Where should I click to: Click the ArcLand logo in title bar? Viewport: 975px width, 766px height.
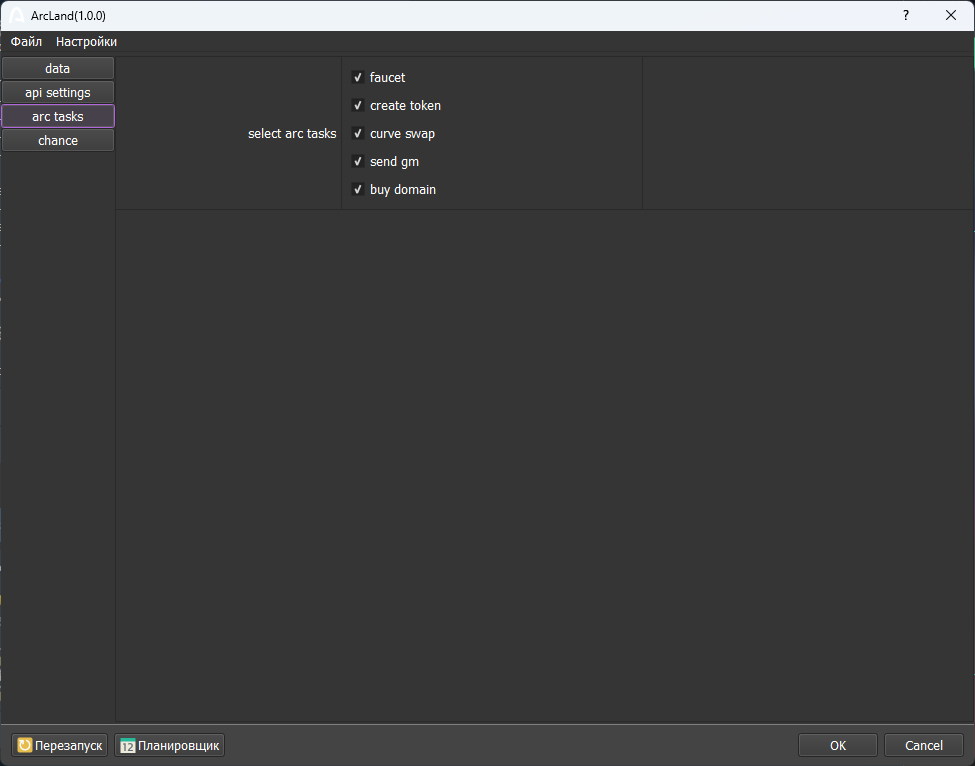(x=17, y=16)
